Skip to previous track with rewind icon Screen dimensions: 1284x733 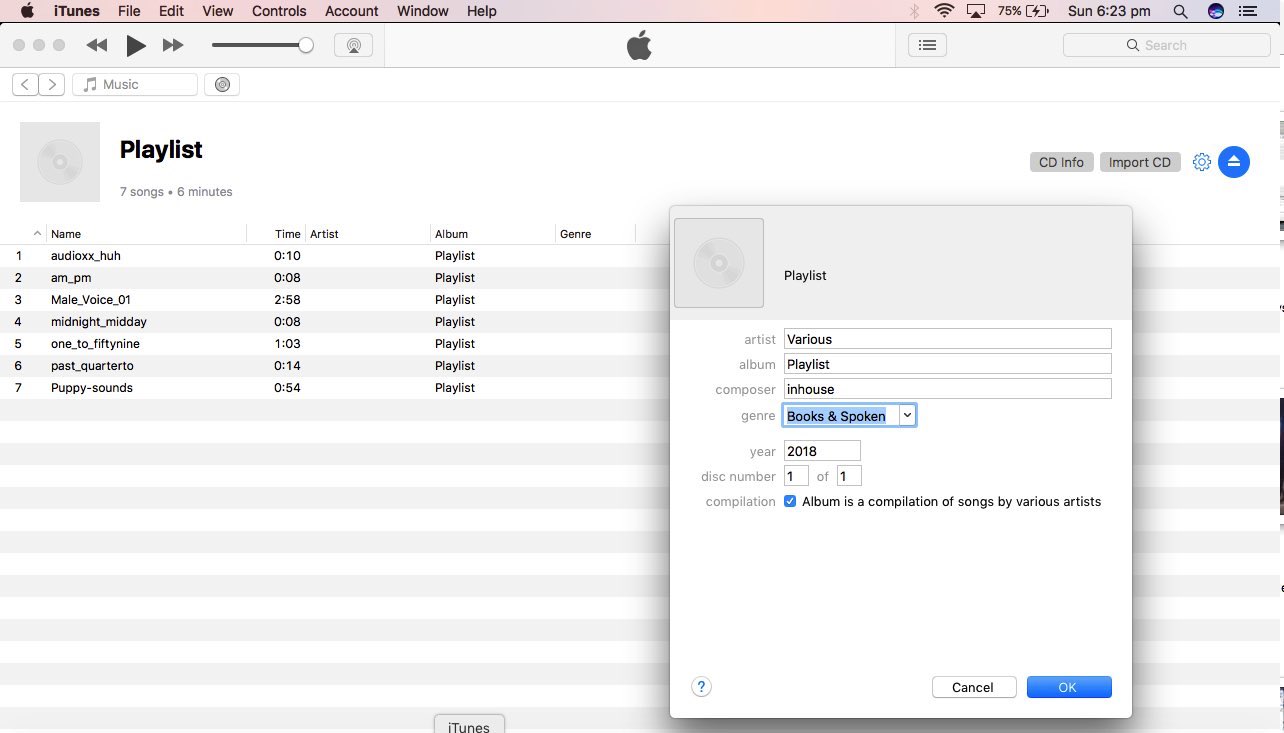pyautogui.click(x=97, y=45)
